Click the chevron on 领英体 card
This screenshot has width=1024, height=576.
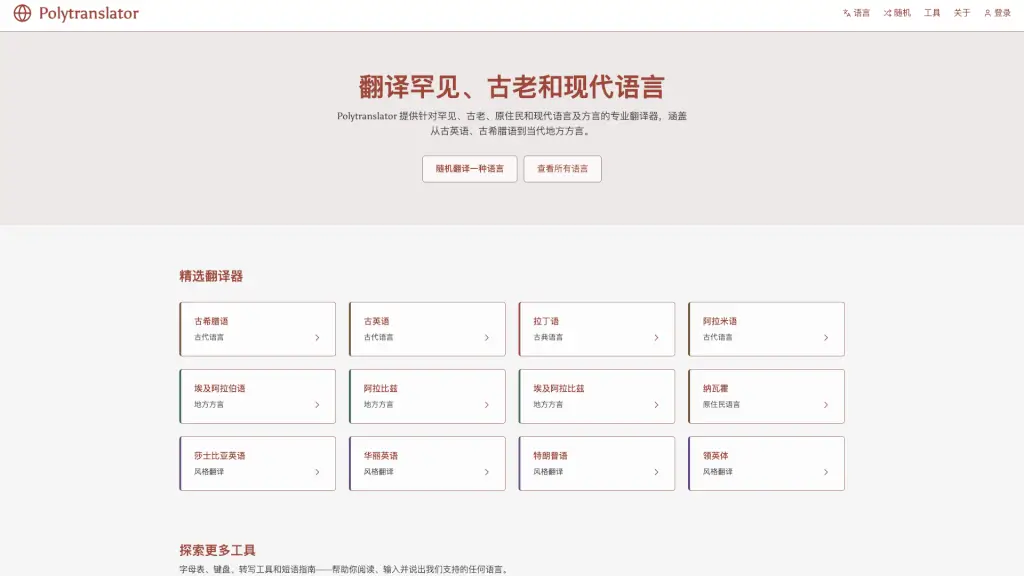click(x=826, y=472)
